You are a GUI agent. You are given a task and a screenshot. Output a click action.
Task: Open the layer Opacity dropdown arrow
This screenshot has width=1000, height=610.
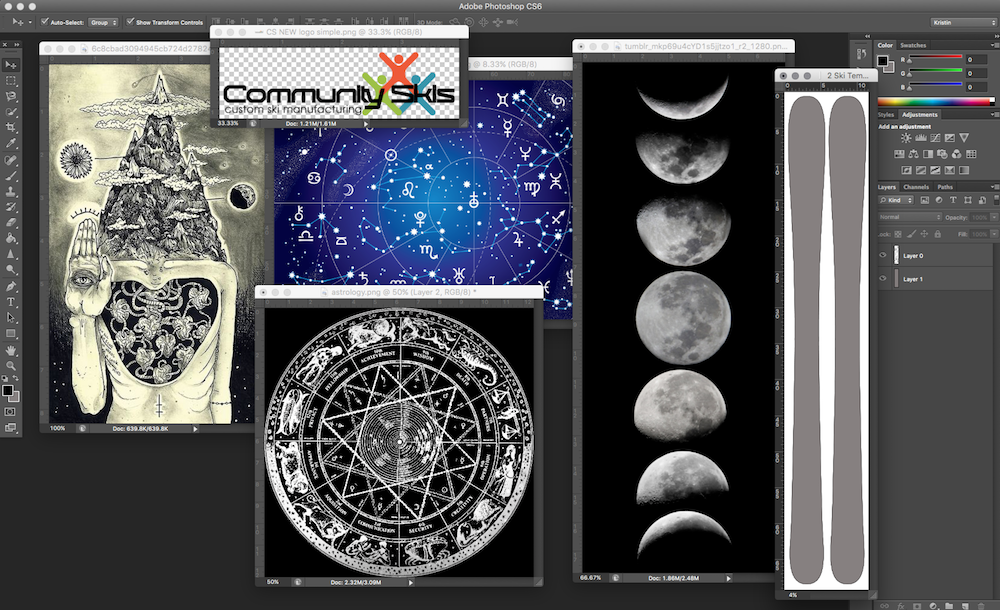click(x=994, y=218)
